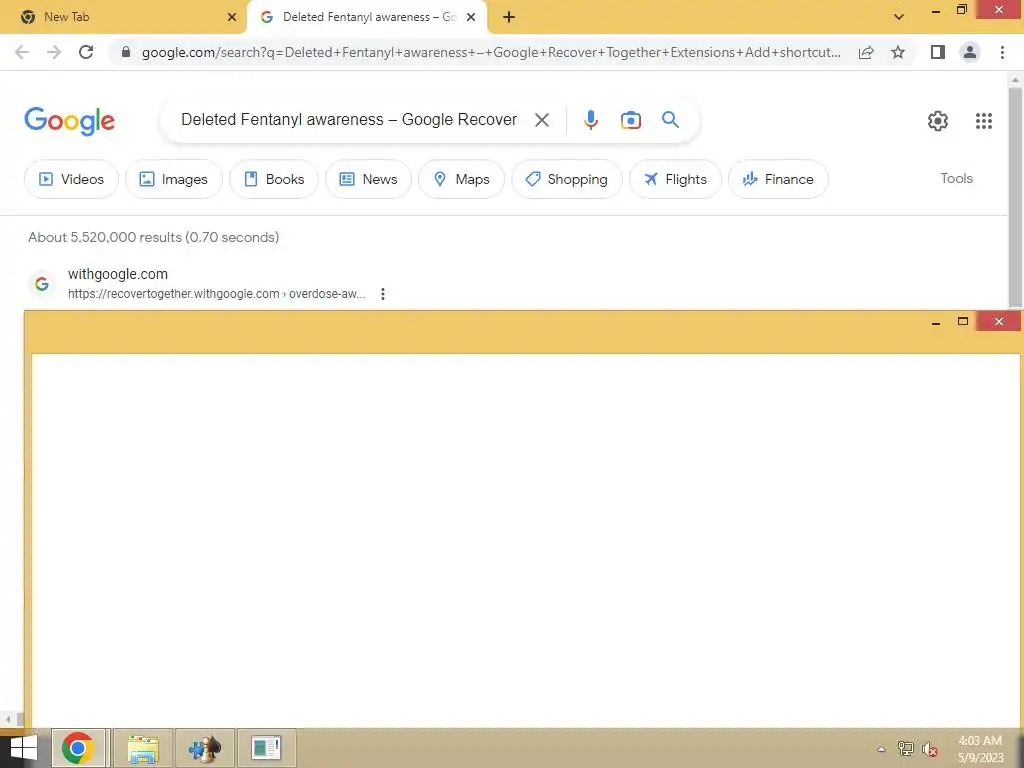
Task: View site information via the lock icon
Action: [x=126, y=52]
